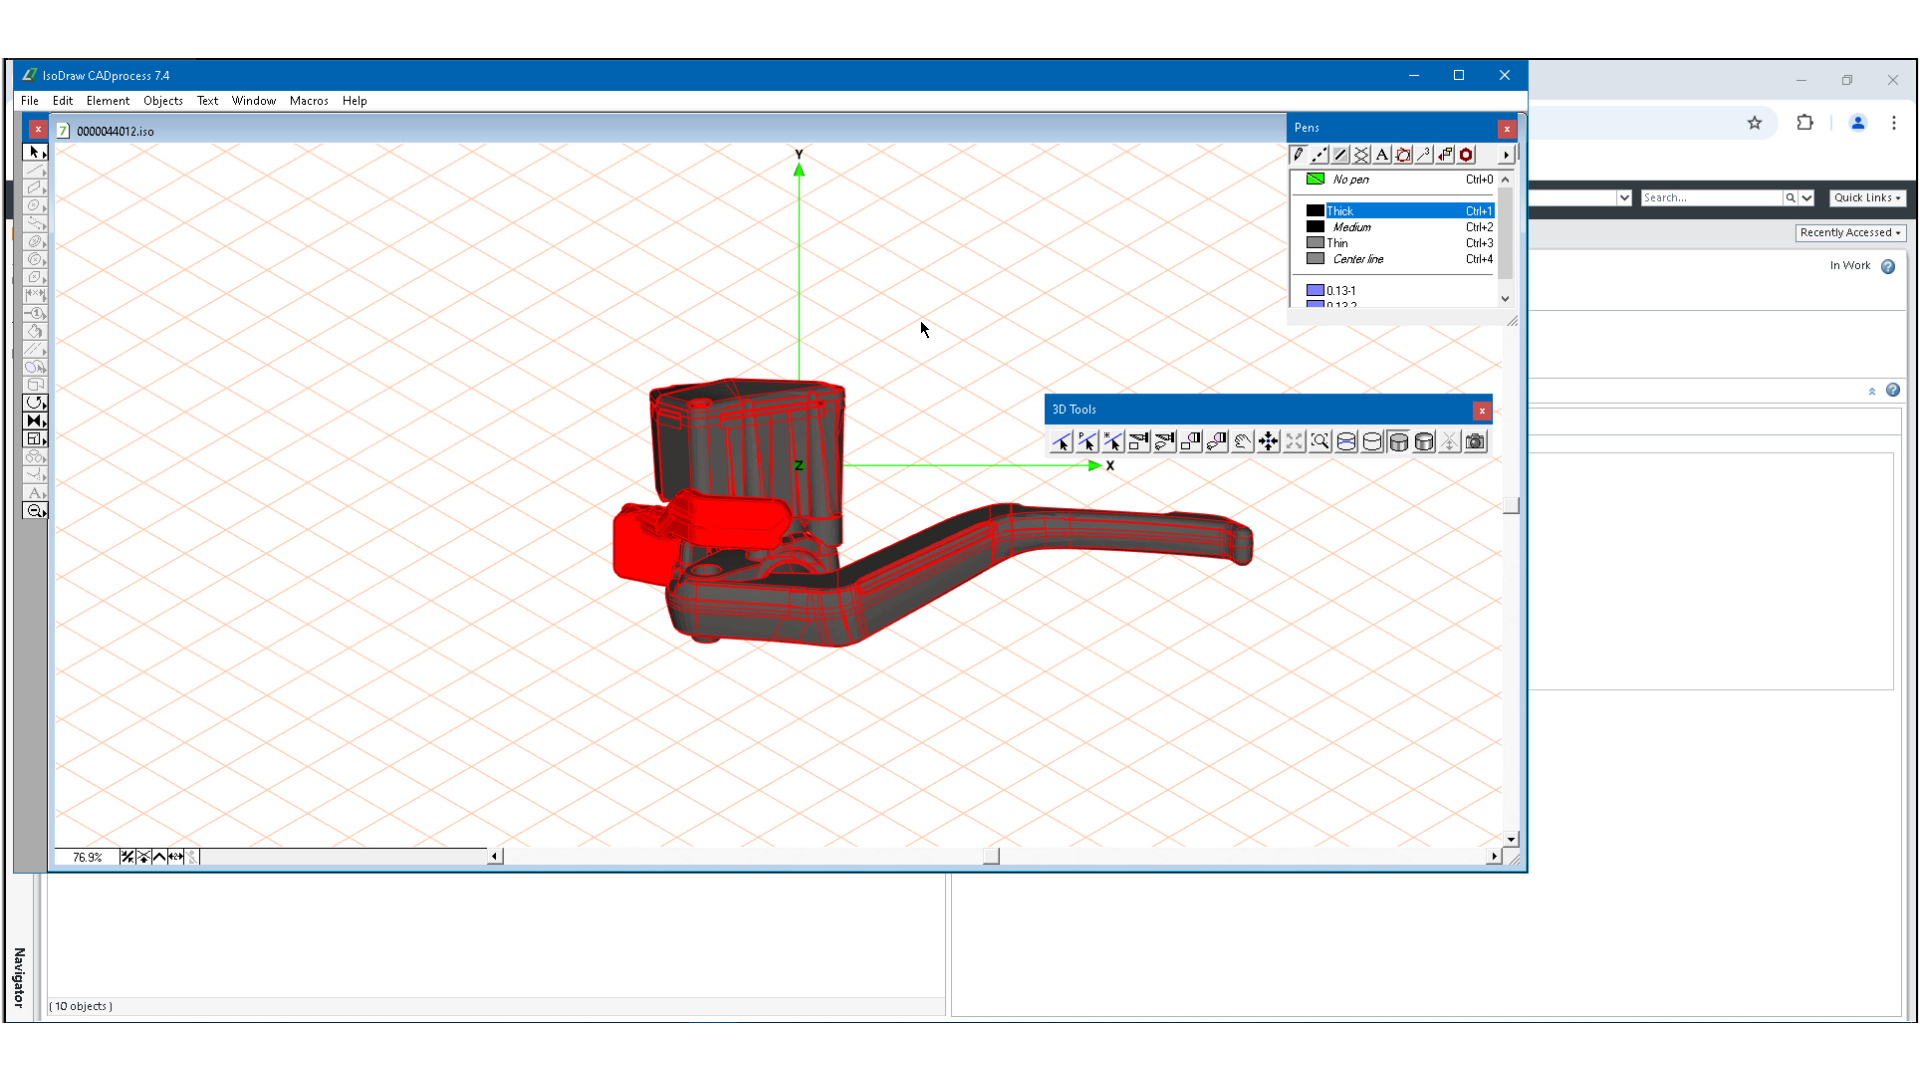Click the four-arrow move tool in 3D Tools
This screenshot has width=1920, height=1080.
(x=1268, y=442)
